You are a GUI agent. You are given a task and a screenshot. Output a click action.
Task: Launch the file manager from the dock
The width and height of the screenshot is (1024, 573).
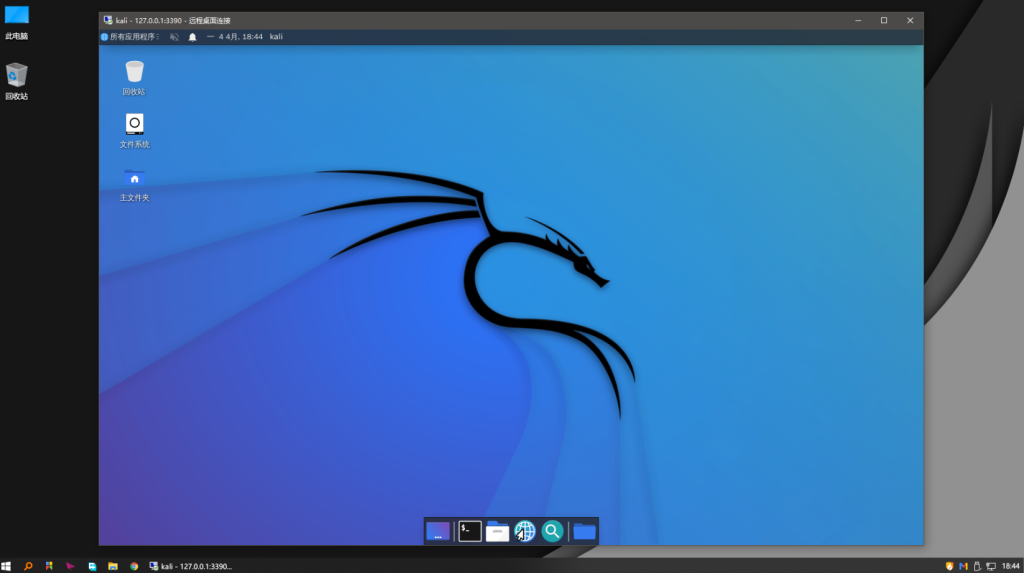497,531
